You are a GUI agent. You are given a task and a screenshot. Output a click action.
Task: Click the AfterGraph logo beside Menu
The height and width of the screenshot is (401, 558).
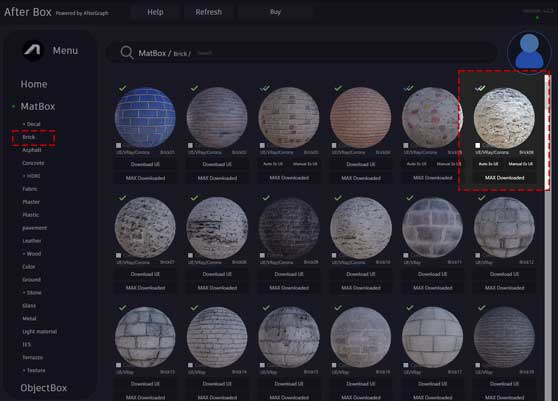coord(33,50)
